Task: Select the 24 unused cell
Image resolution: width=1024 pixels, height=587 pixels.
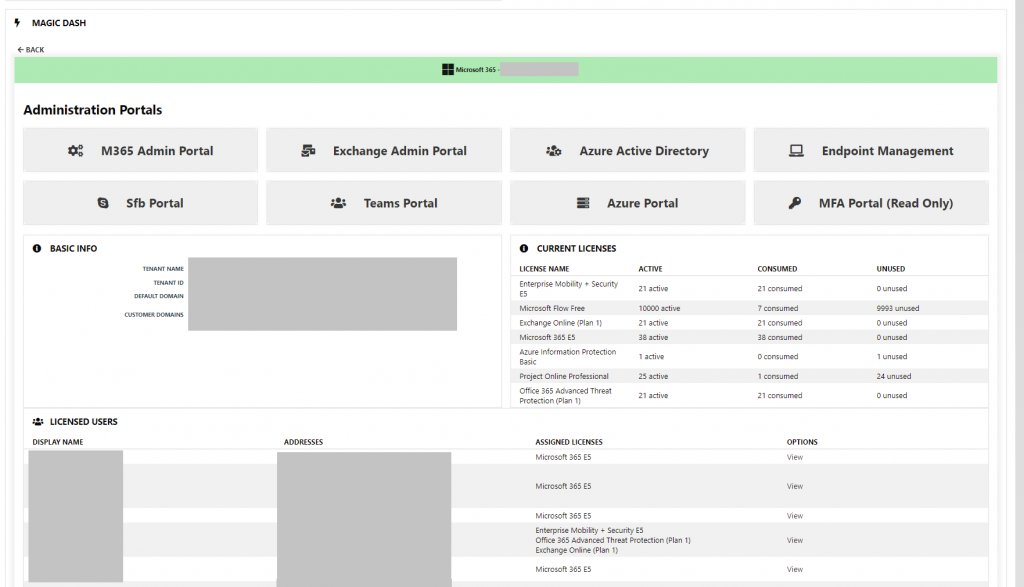Action: [x=893, y=376]
